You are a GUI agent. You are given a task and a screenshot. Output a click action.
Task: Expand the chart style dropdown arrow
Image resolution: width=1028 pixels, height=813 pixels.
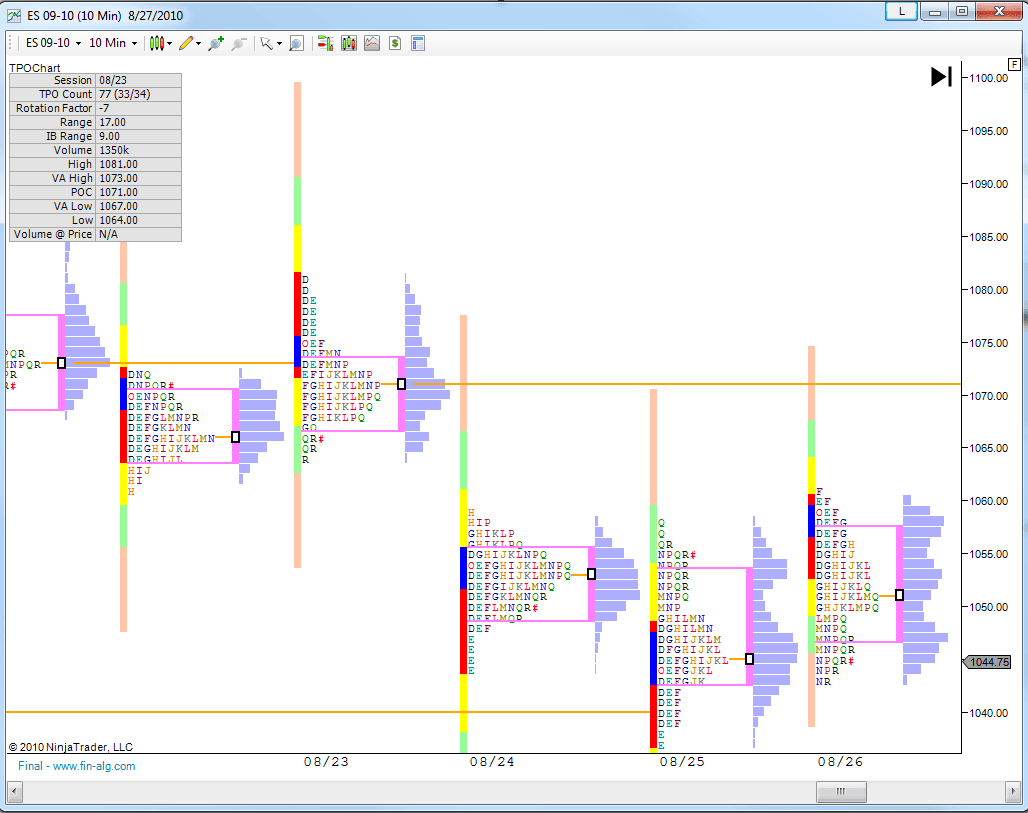(170, 43)
